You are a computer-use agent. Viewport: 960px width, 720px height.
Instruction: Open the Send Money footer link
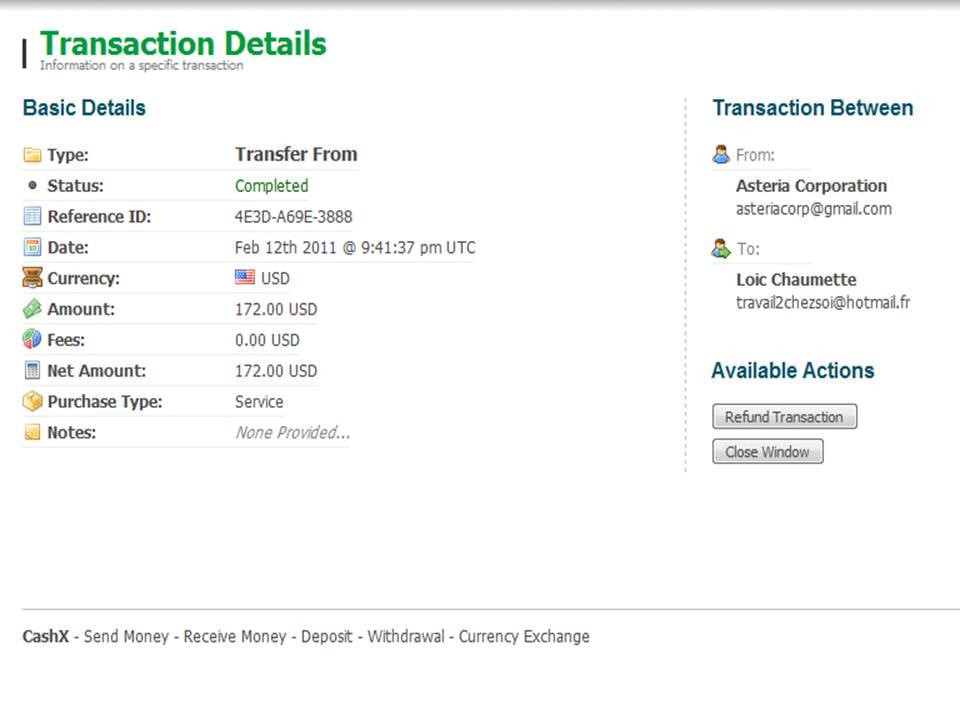[x=126, y=637]
